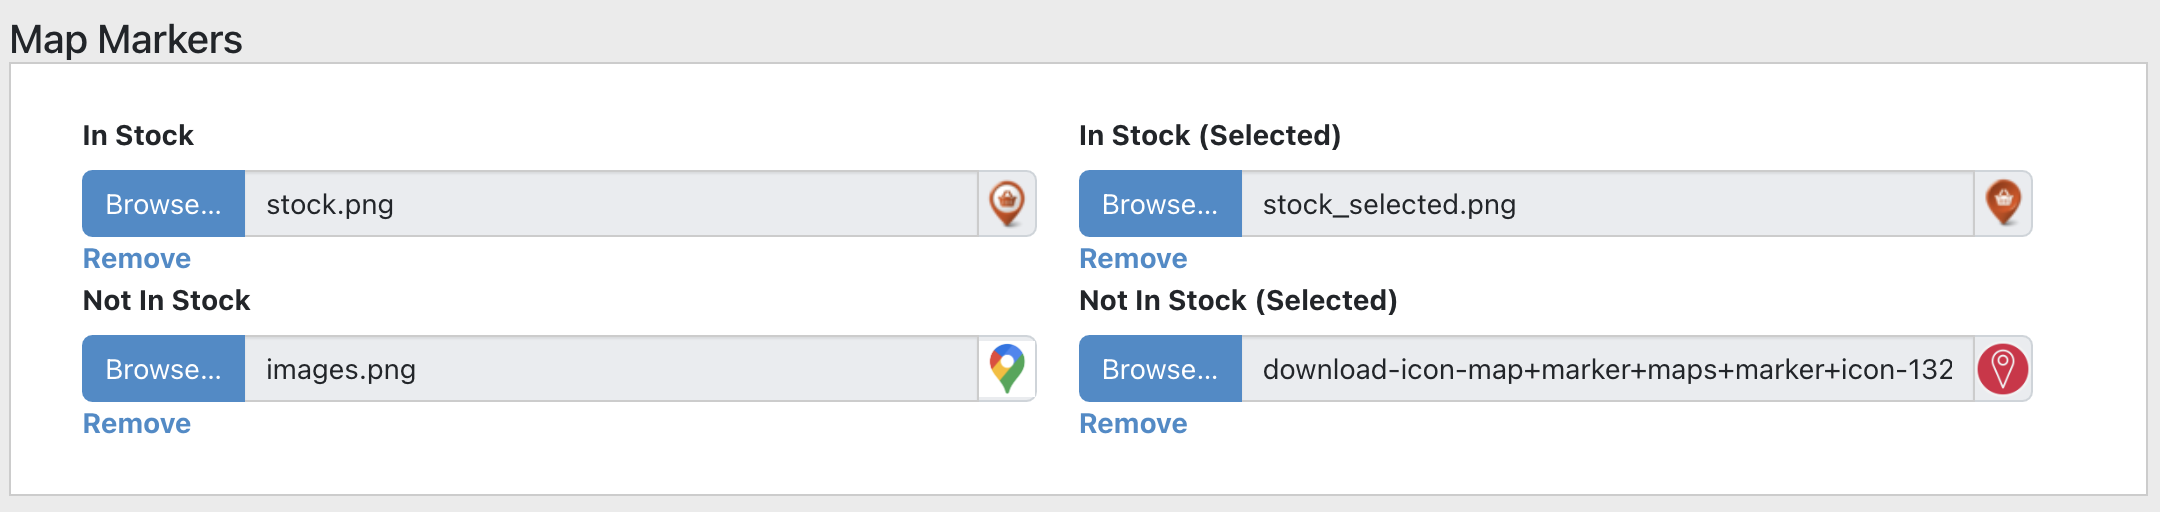Viewport: 2160px width, 512px height.
Task: Click the Google Maps pin preview icon
Action: coord(1007,369)
